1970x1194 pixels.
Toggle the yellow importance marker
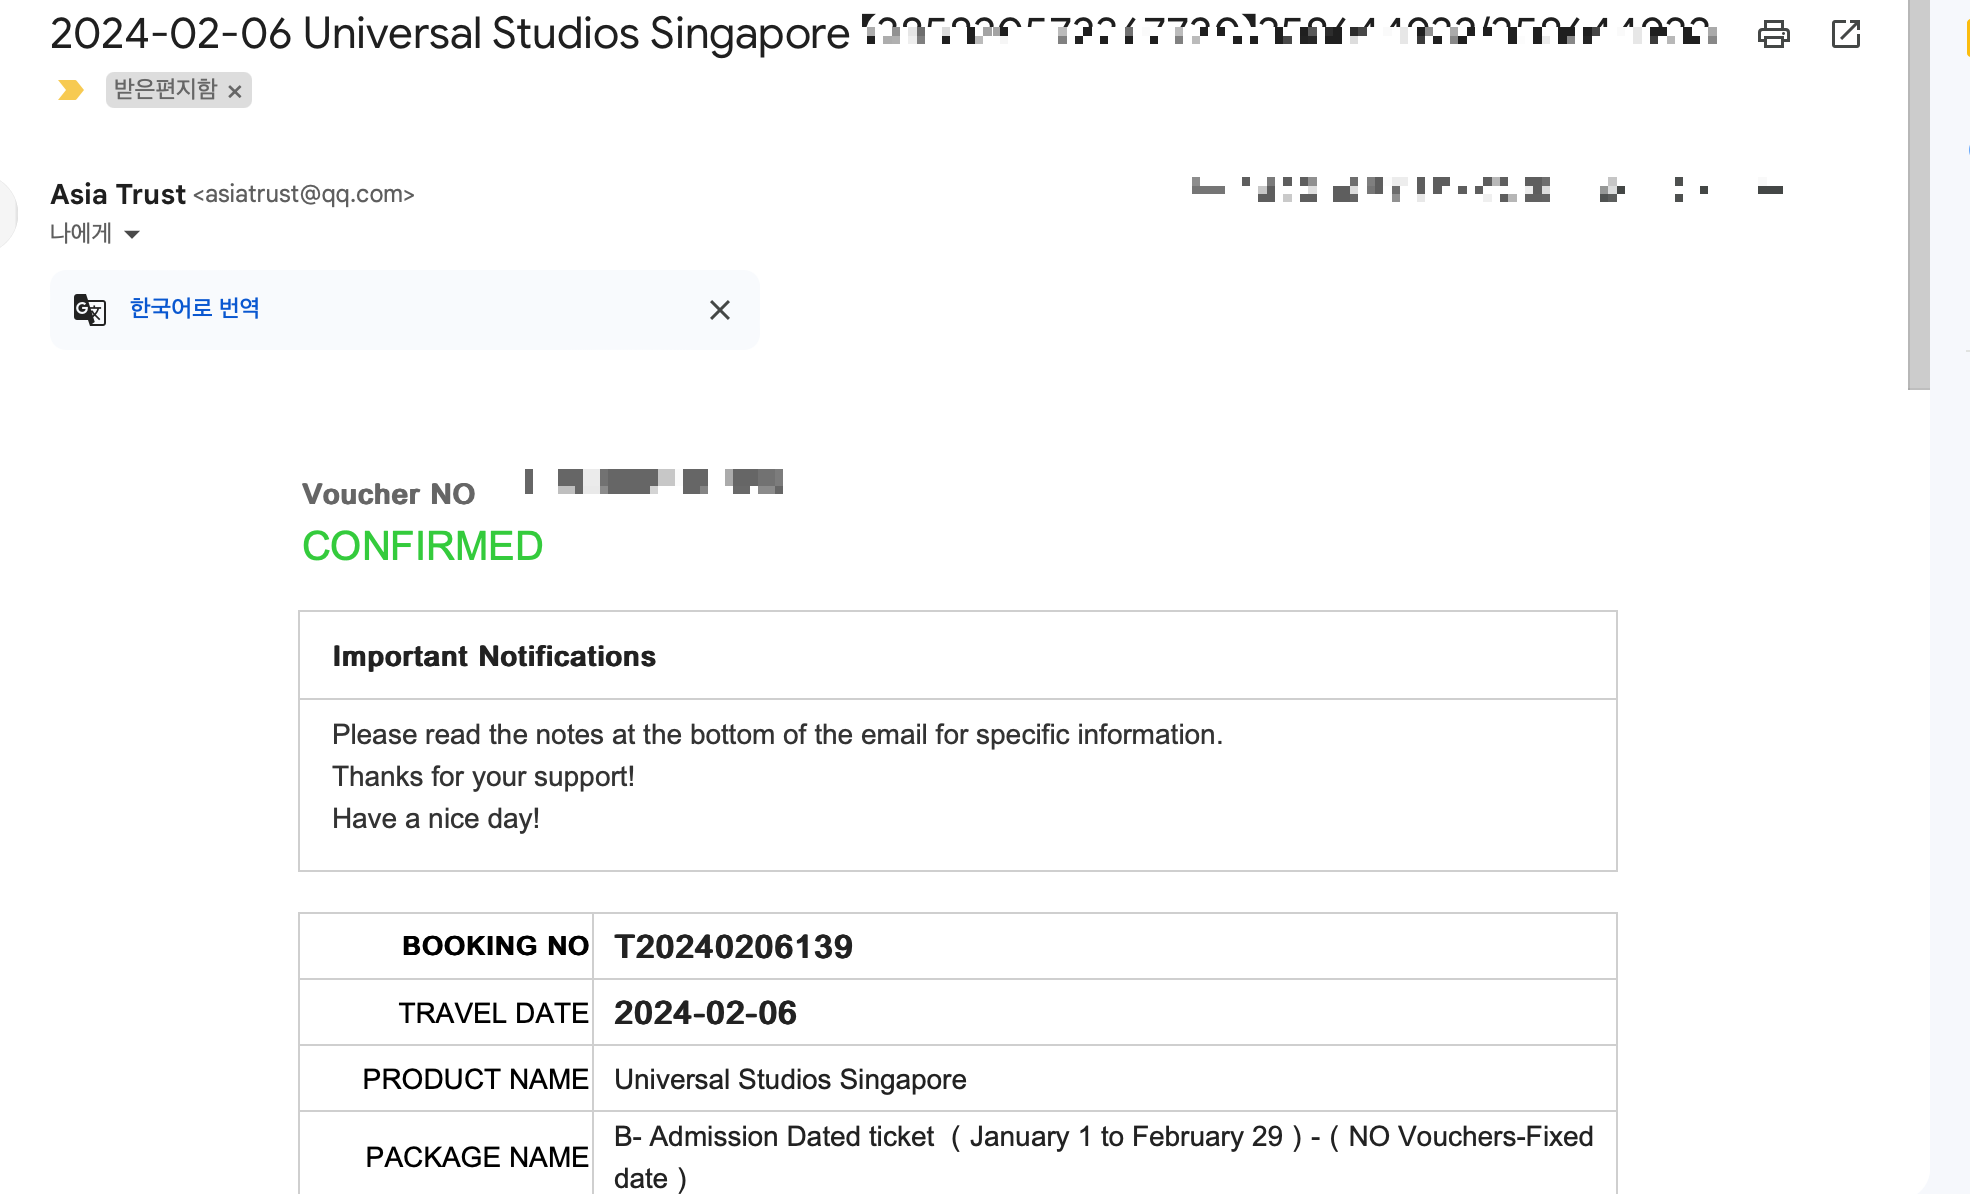[x=70, y=91]
